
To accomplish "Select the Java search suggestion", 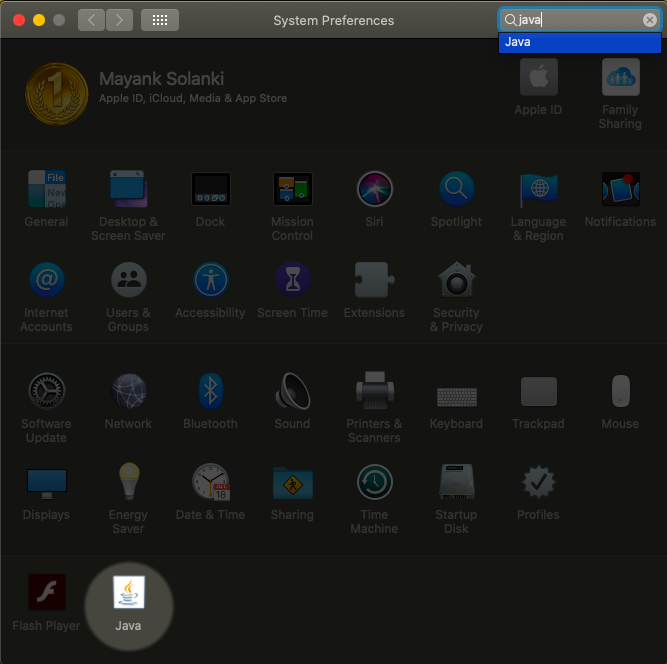I will click(x=579, y=42).
